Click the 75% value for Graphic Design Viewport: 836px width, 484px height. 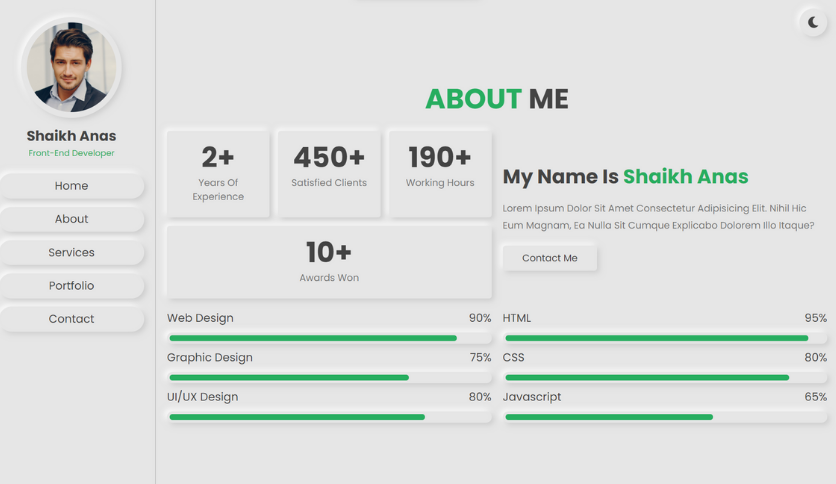(x=480, y=357)
